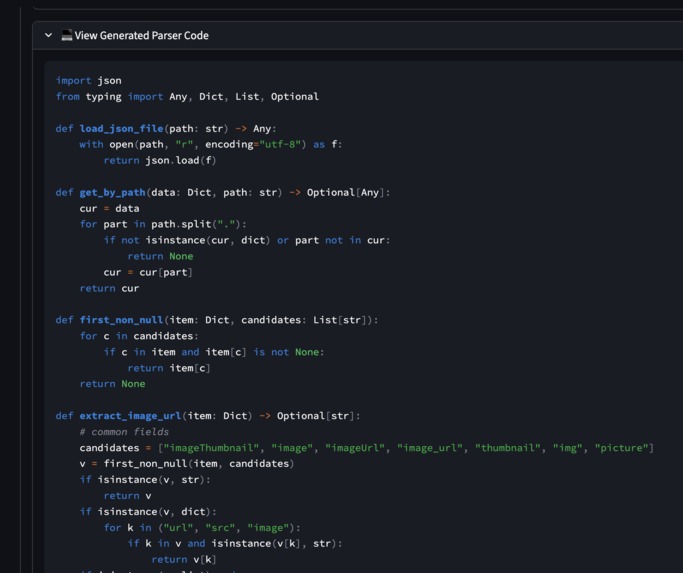Click the 'load_json_file' function name
This screenshot has height=573, width=683.
[x=122, y=129]
